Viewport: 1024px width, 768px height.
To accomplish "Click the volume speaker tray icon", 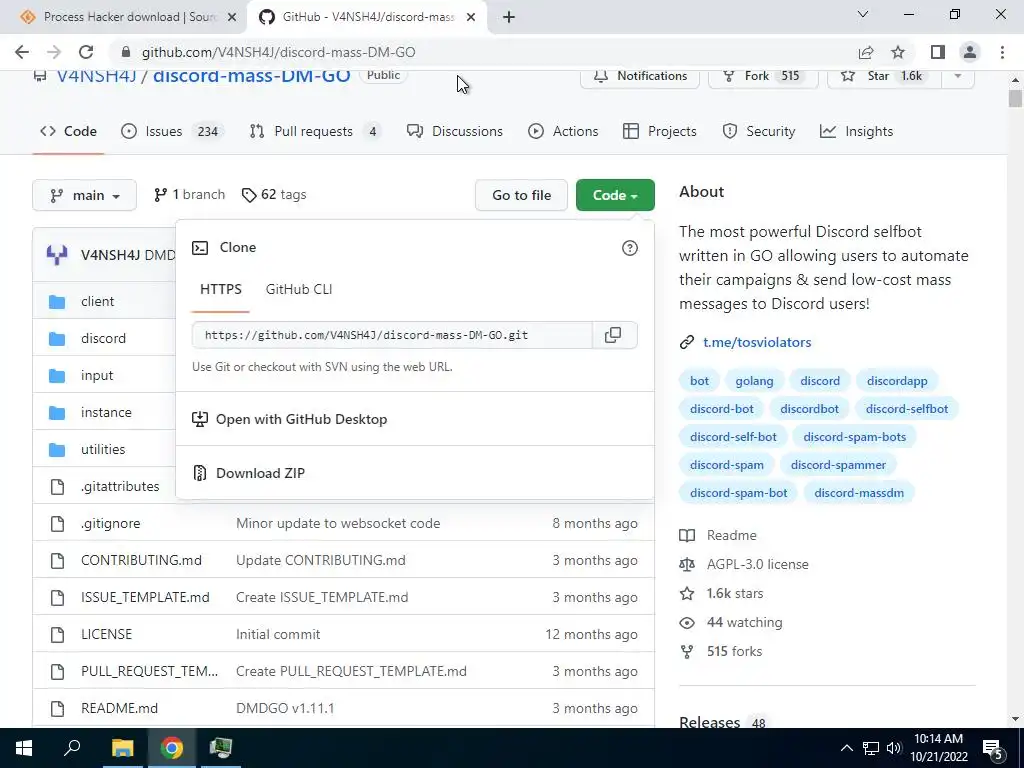I will click(893, 748).
